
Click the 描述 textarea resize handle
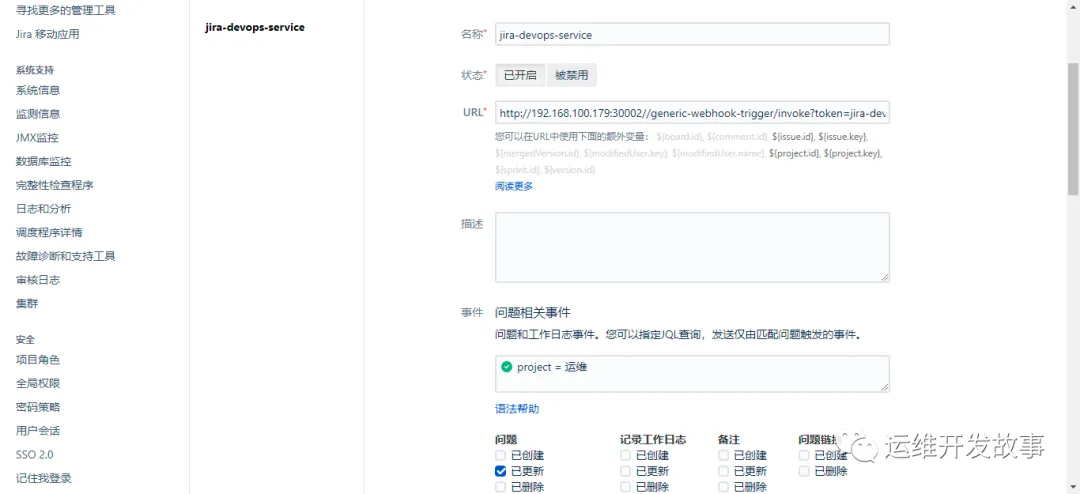pos(884,277)
